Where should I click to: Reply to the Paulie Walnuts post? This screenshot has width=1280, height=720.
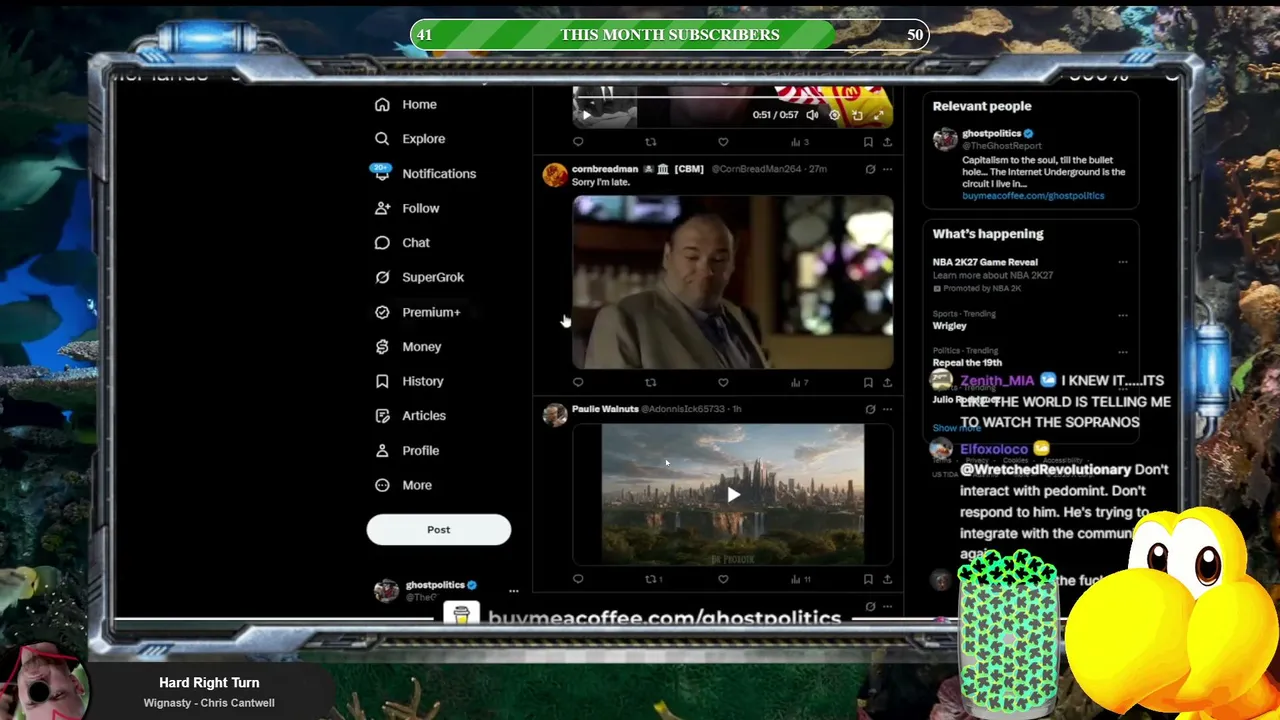pyautogui.click(x=578, y=579)
